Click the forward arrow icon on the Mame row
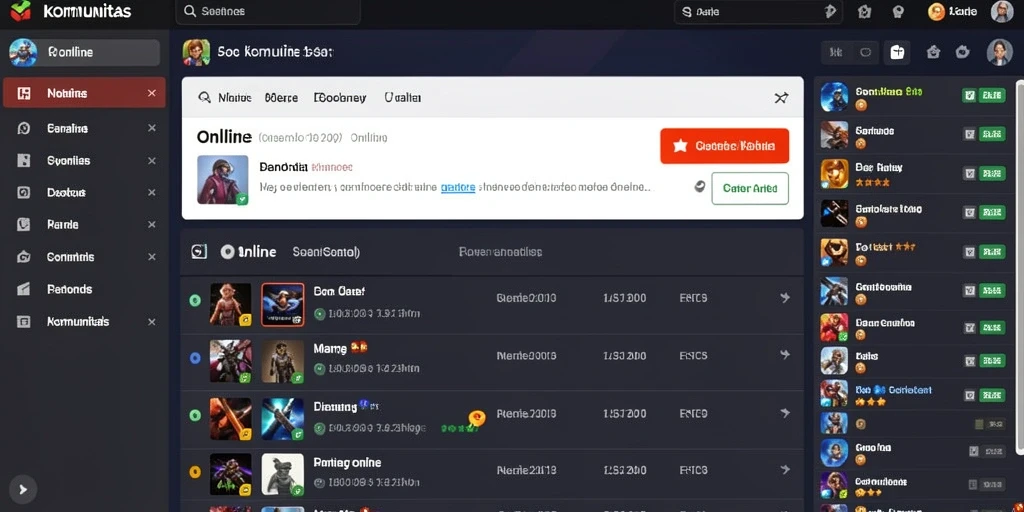Viewport: 1024px width, 512px height. 785,355
